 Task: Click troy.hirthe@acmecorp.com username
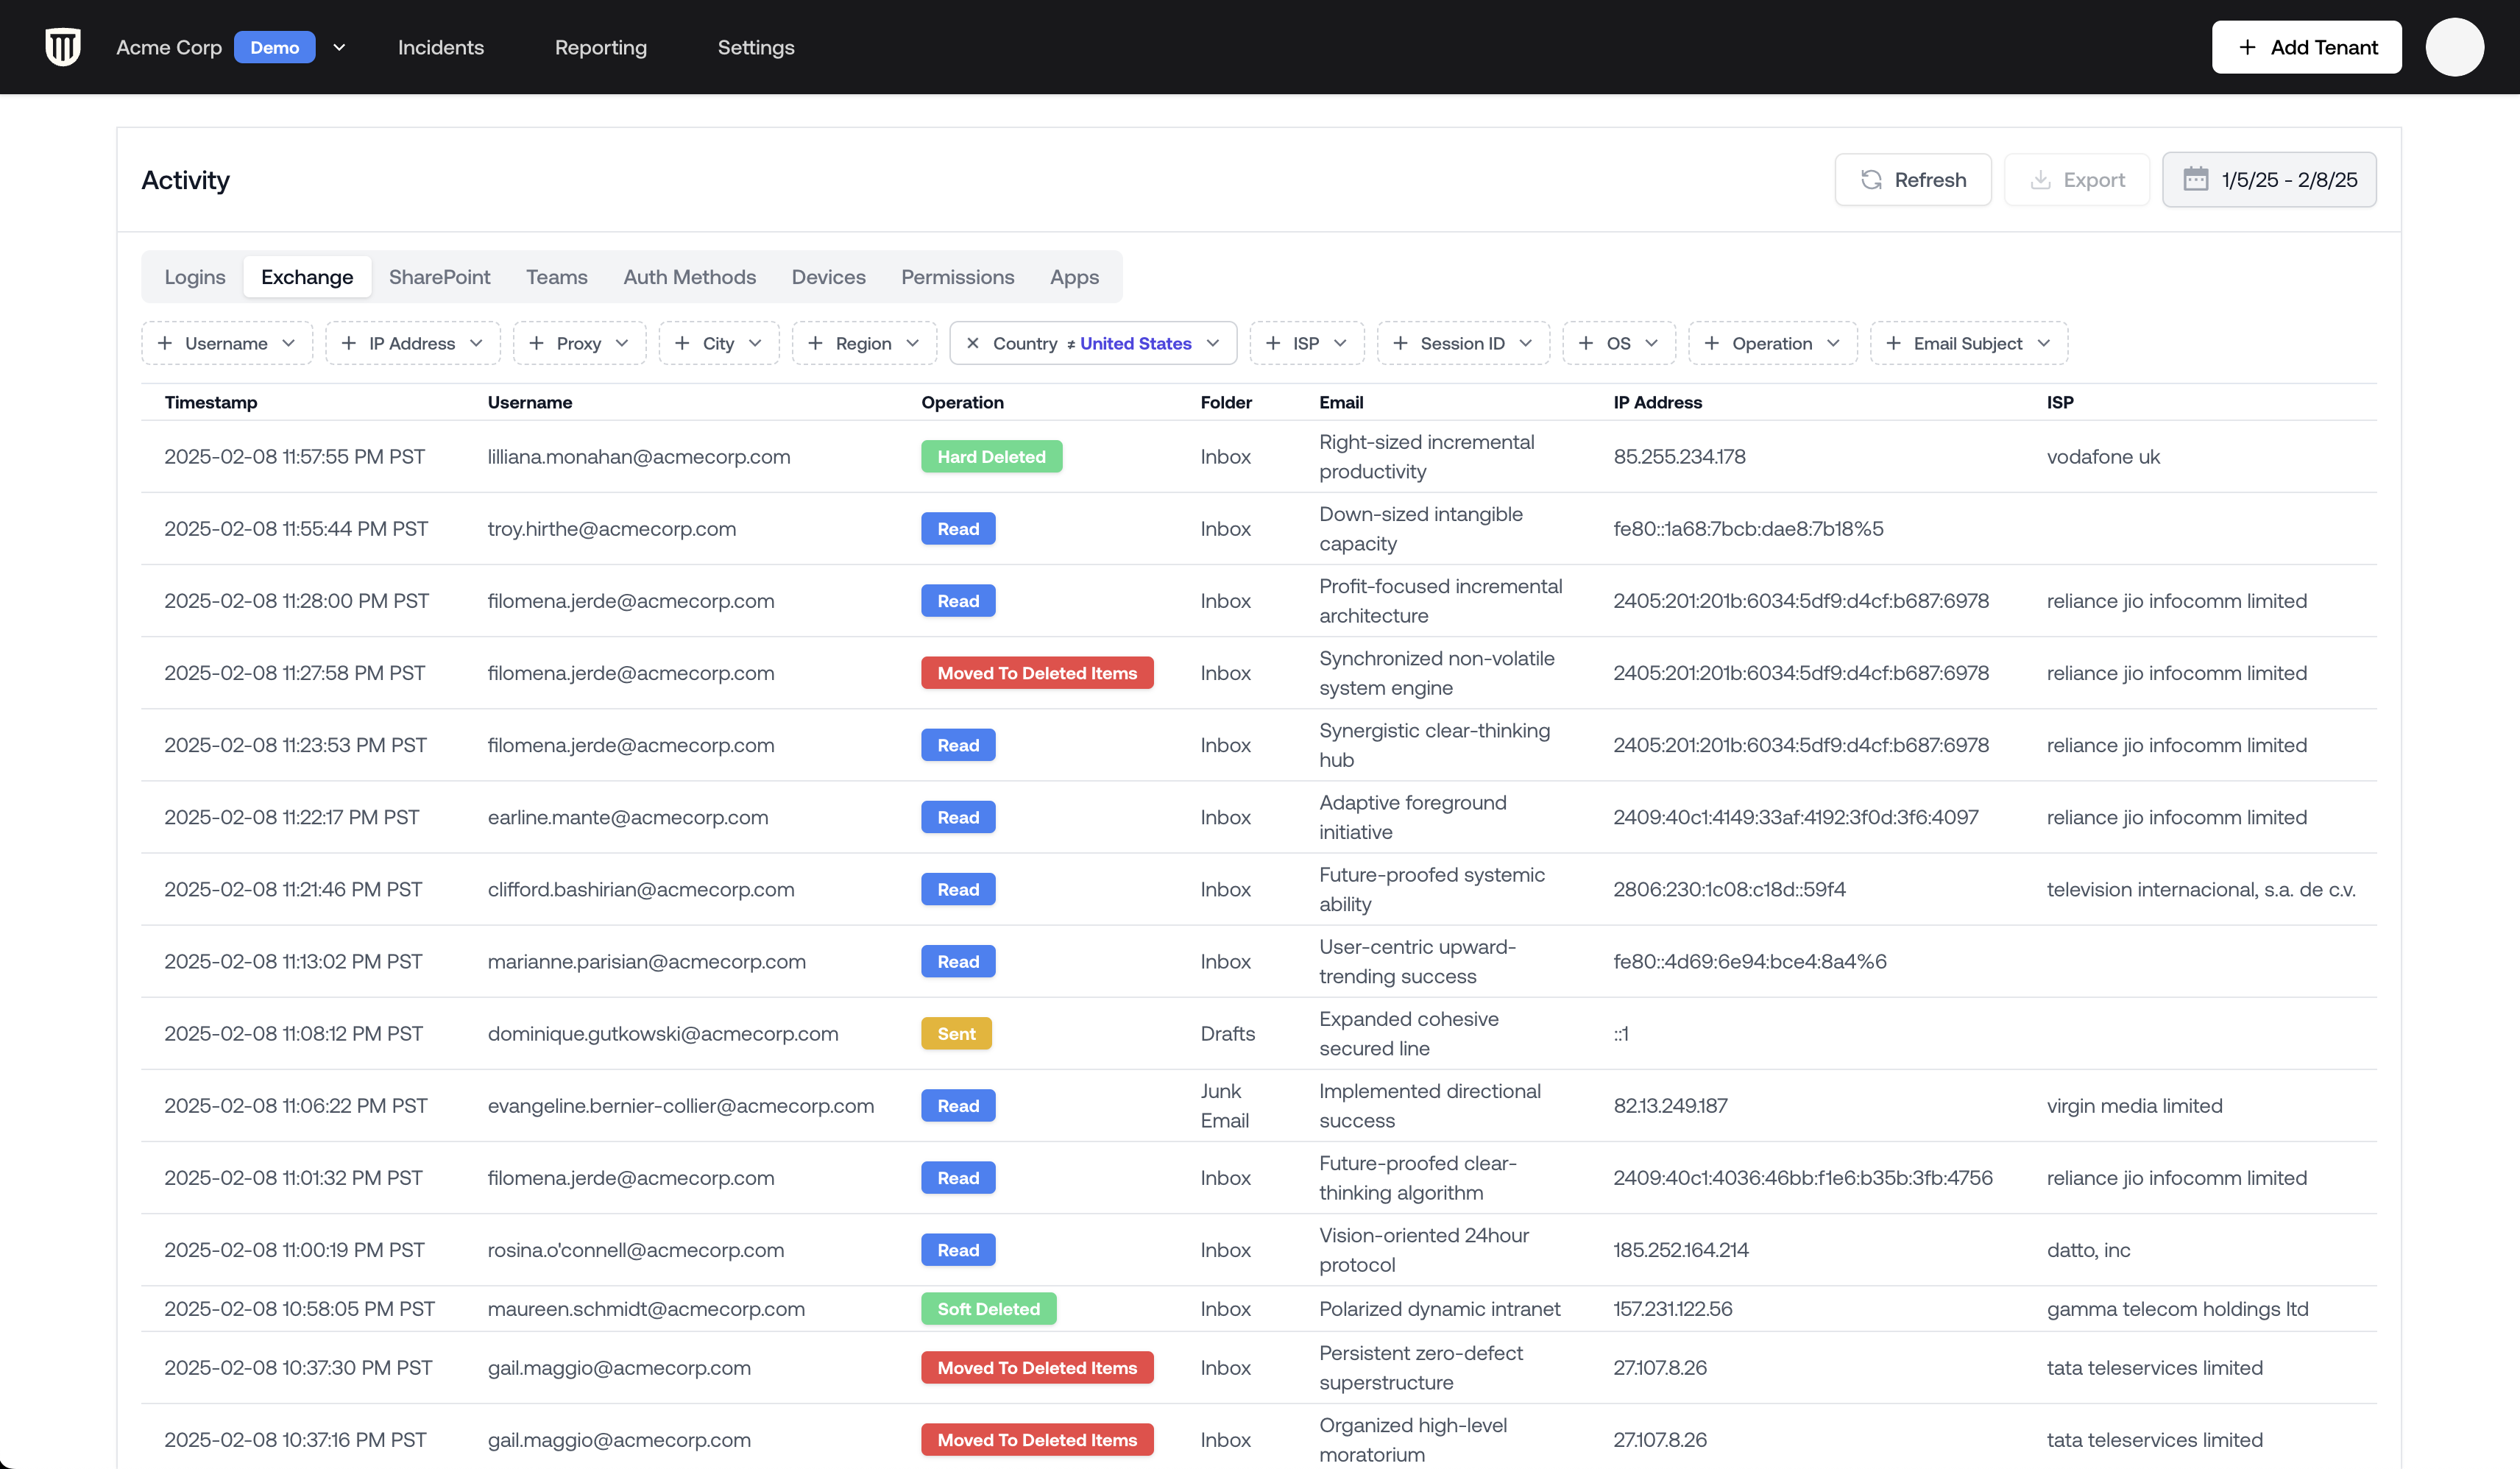pos(611,529)
